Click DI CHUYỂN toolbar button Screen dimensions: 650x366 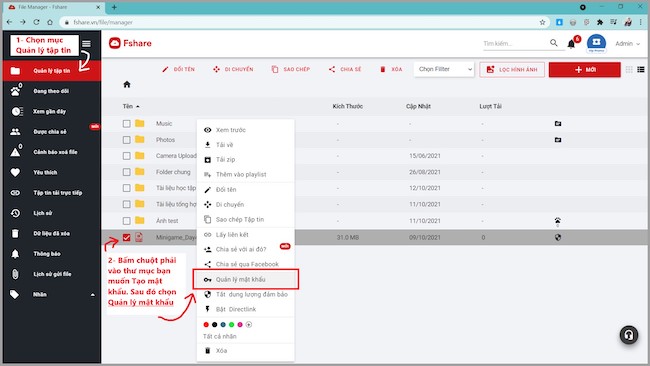233,69
